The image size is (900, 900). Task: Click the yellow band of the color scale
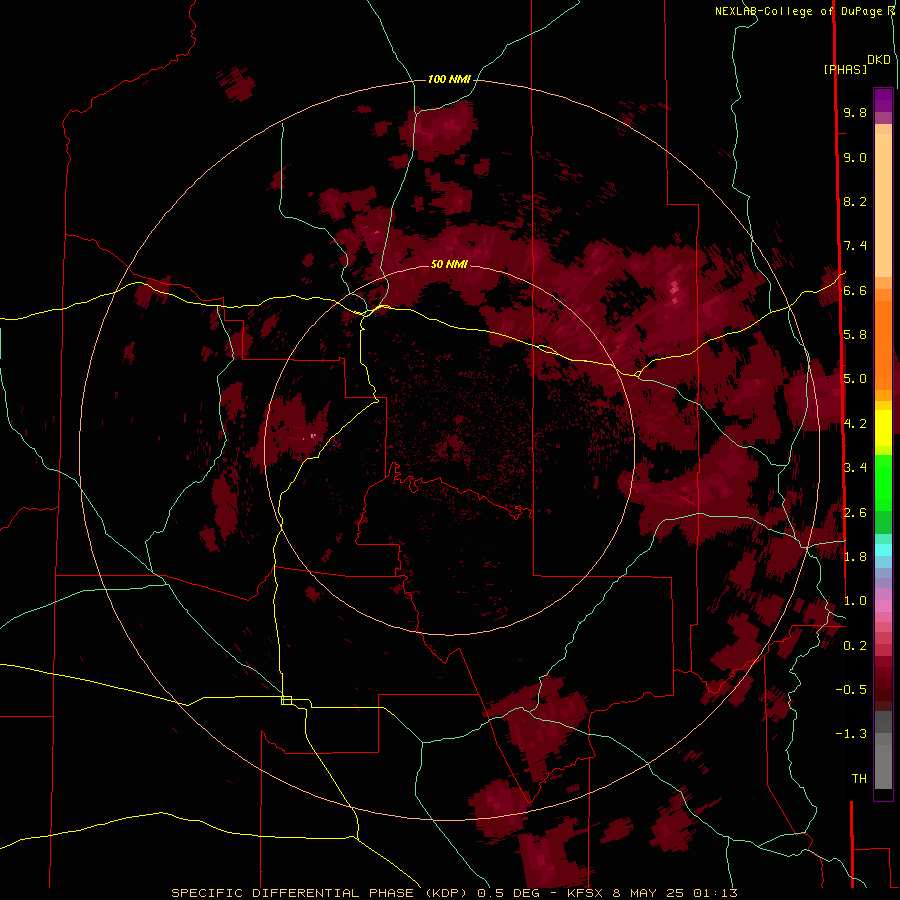(x=883, y=428)
